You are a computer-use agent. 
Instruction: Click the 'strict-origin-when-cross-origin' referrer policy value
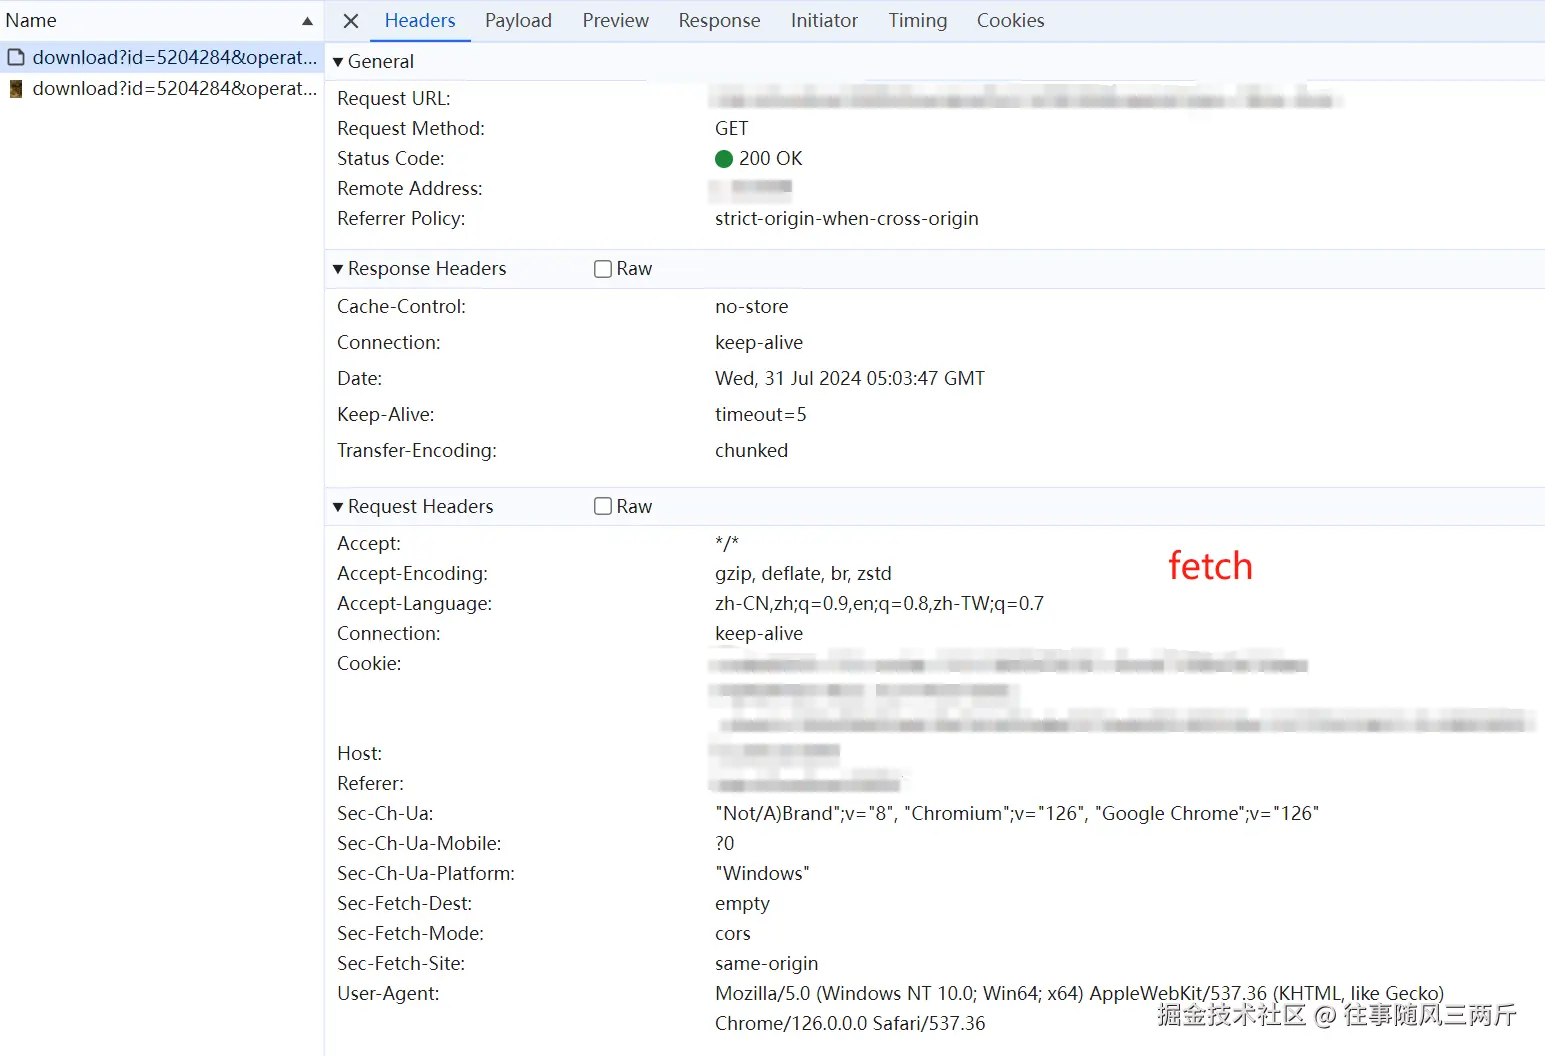(x=846, y=218)
